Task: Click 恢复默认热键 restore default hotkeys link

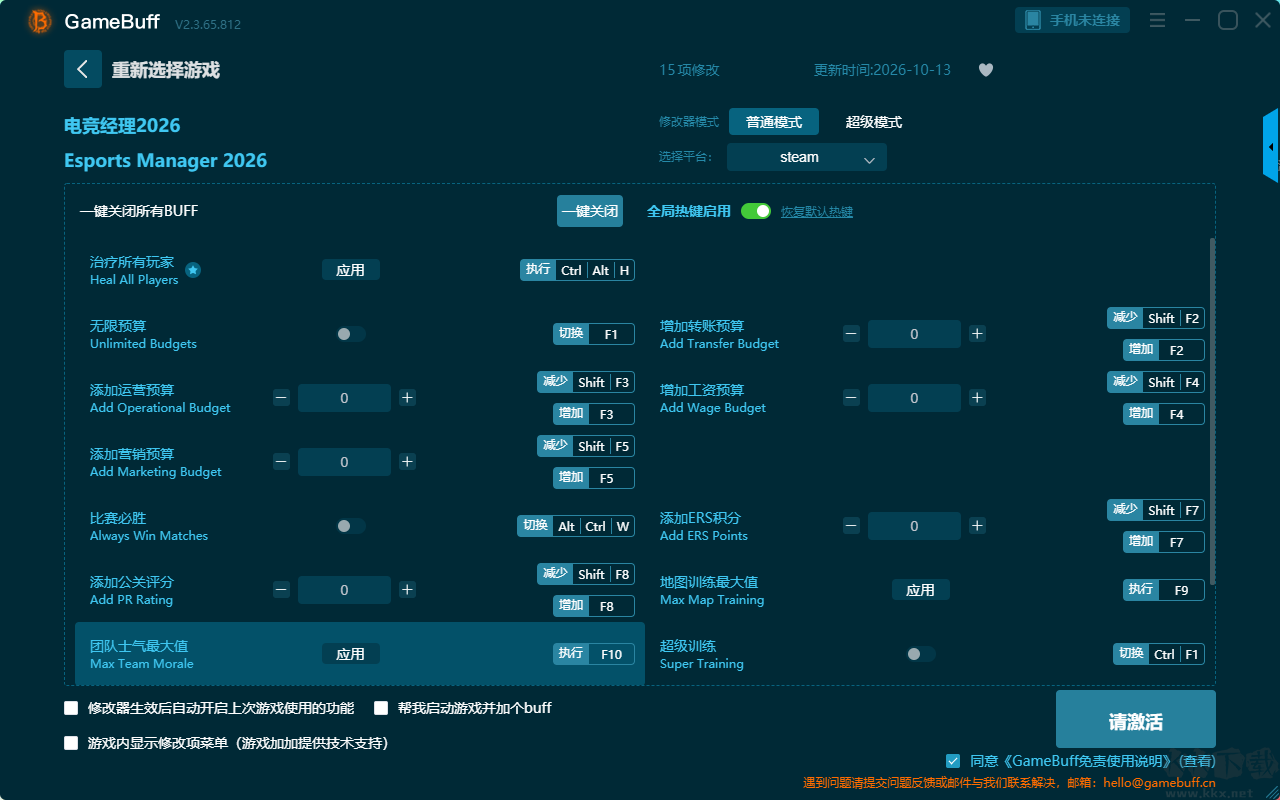Action: click(x=817, y=212)
